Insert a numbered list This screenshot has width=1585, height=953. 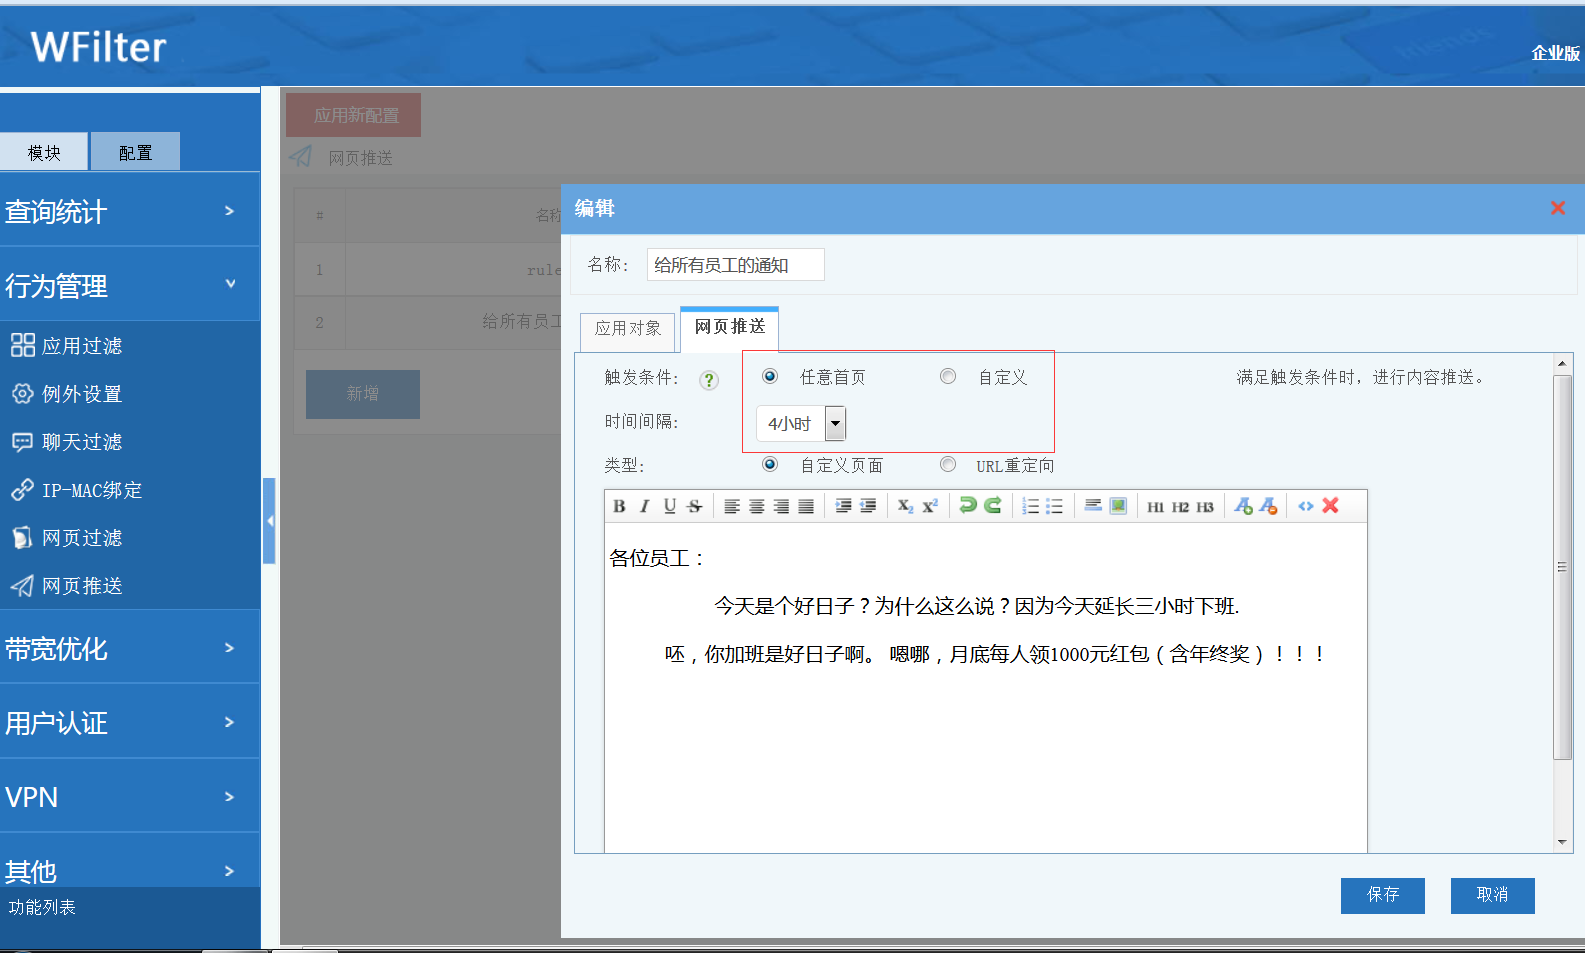[x=1030, y=506]
